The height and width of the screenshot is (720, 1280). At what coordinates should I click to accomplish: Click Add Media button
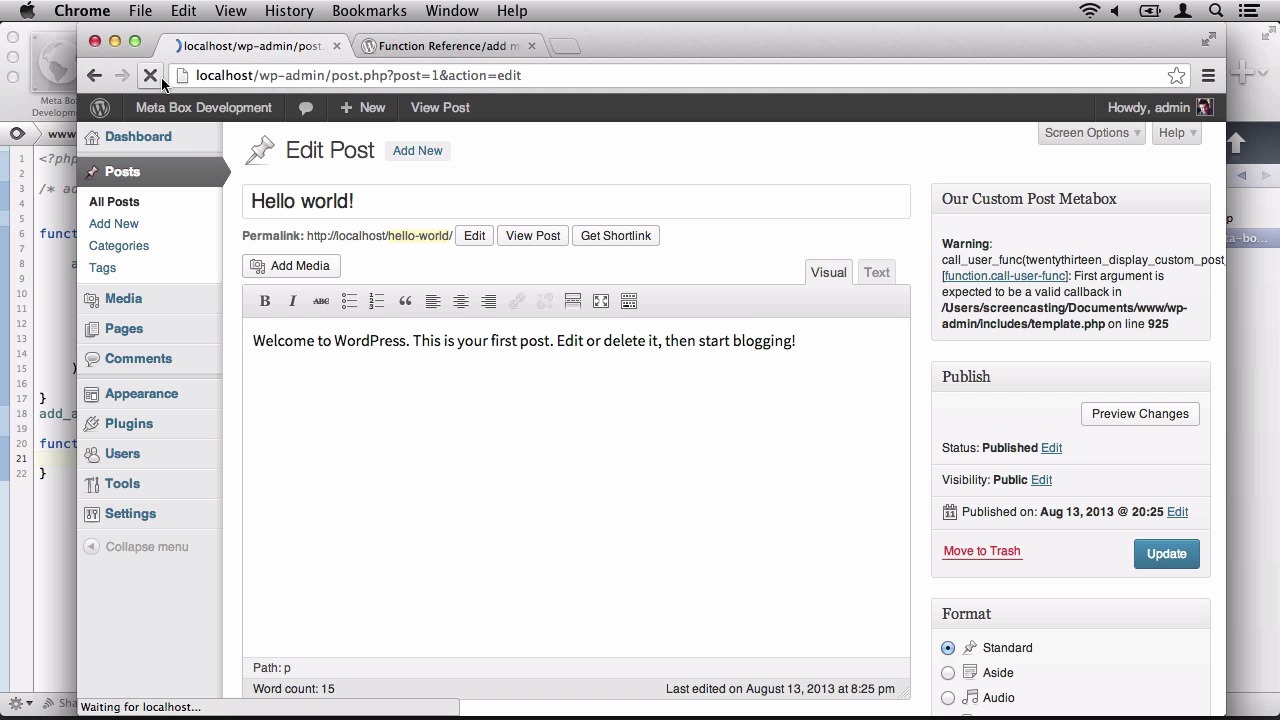click(291, 266)
